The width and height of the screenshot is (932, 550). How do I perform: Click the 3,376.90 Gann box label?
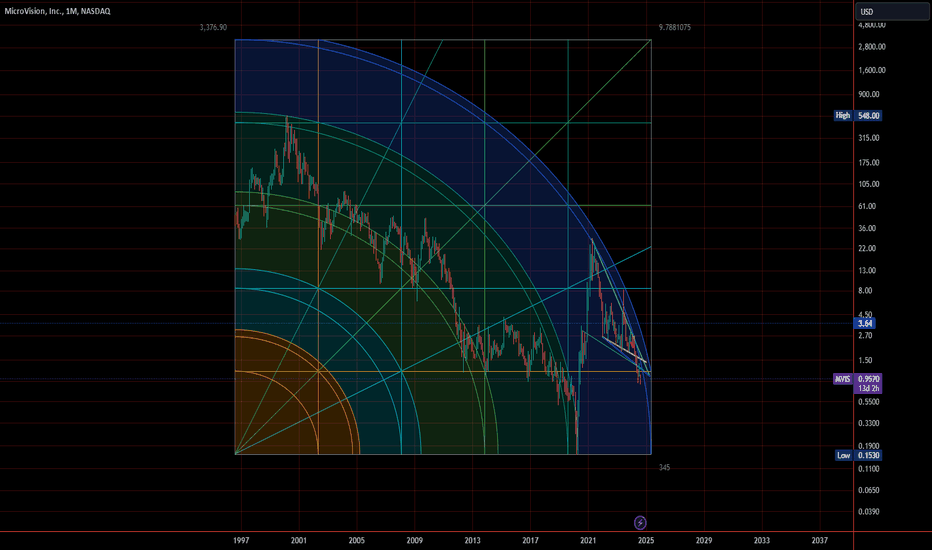213,27
